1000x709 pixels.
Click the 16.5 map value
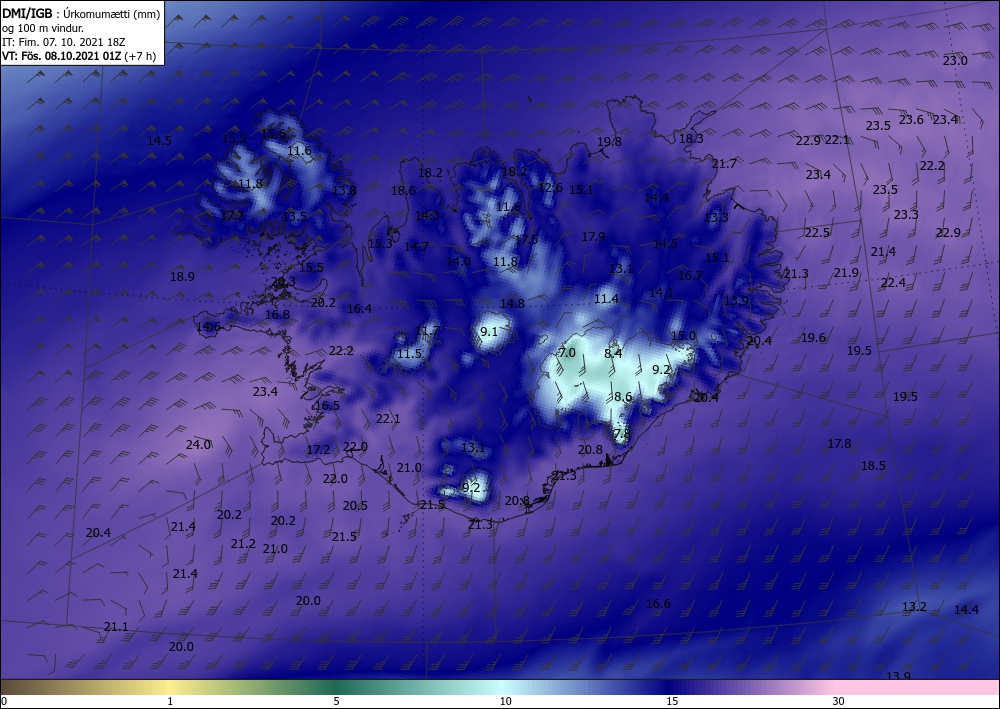[x=327, y=406]
